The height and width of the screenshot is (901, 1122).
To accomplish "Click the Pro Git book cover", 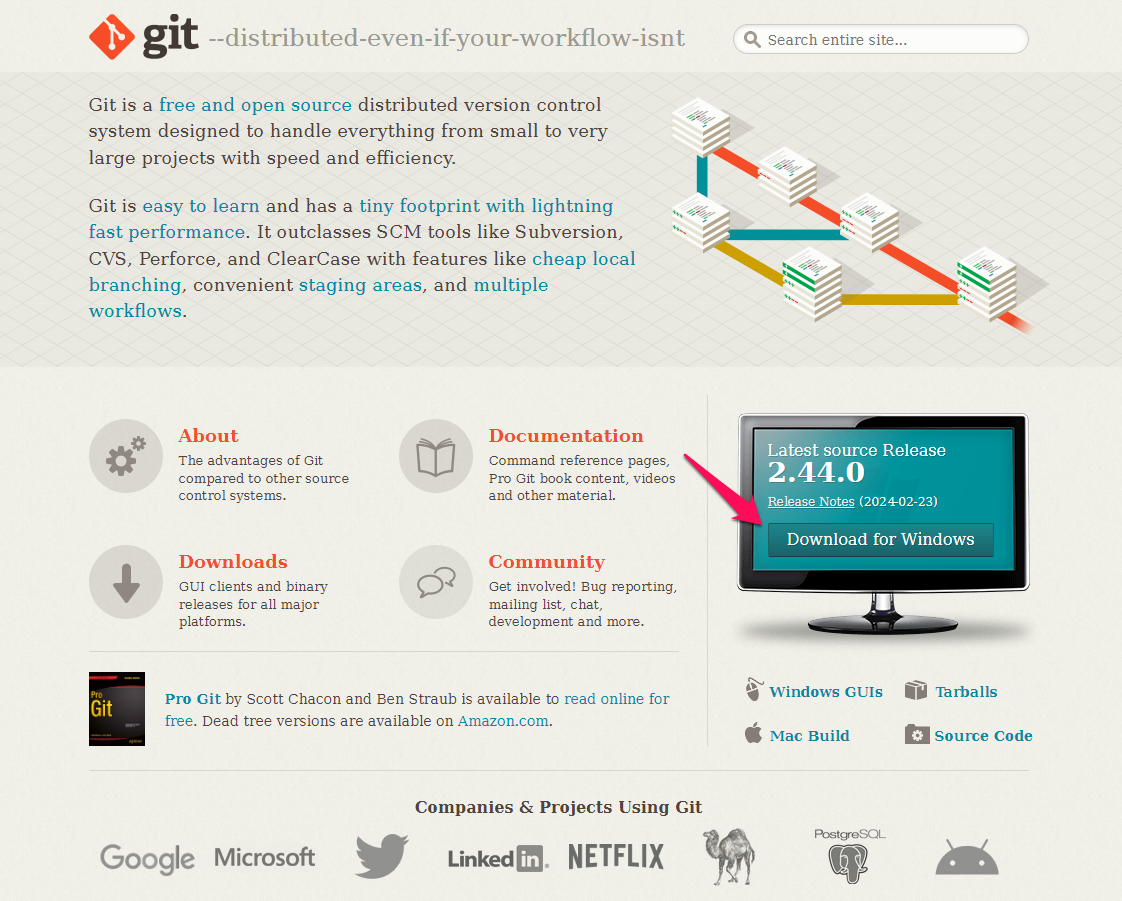I will tap(117, 708).
